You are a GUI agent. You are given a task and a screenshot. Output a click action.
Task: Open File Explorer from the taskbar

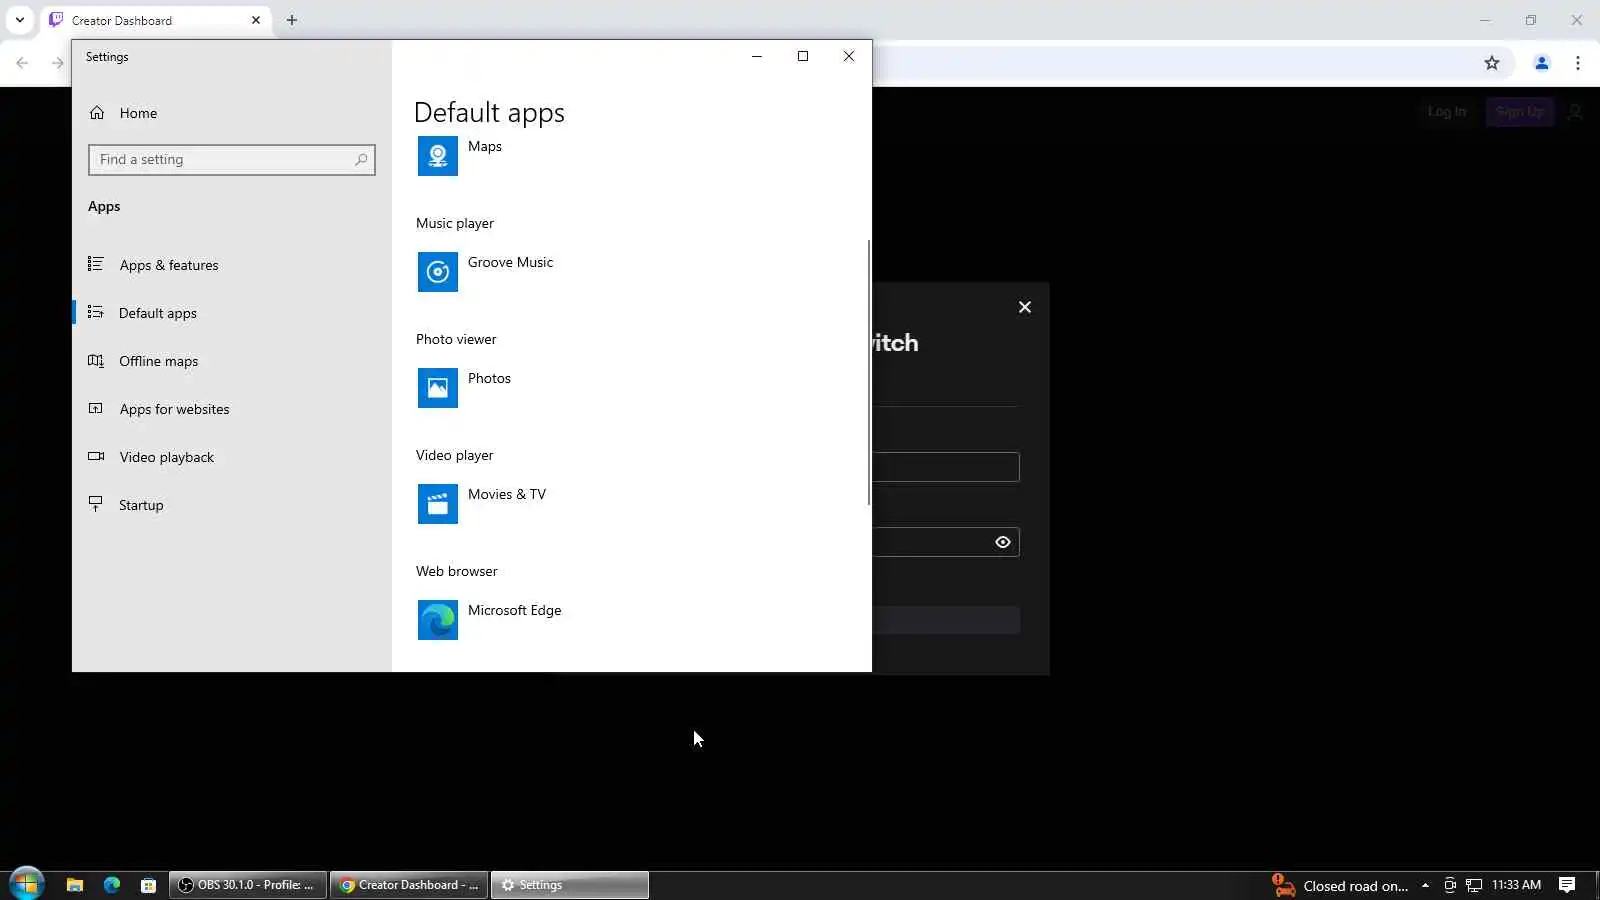click(74, 885)
